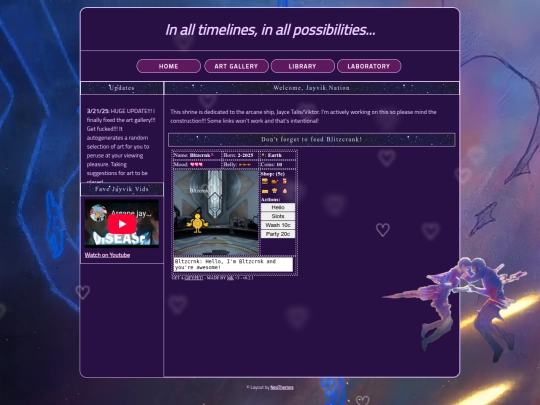Play the embedded YouTube video
Viewport: 540px width, 405px height.
pos(122,224)
